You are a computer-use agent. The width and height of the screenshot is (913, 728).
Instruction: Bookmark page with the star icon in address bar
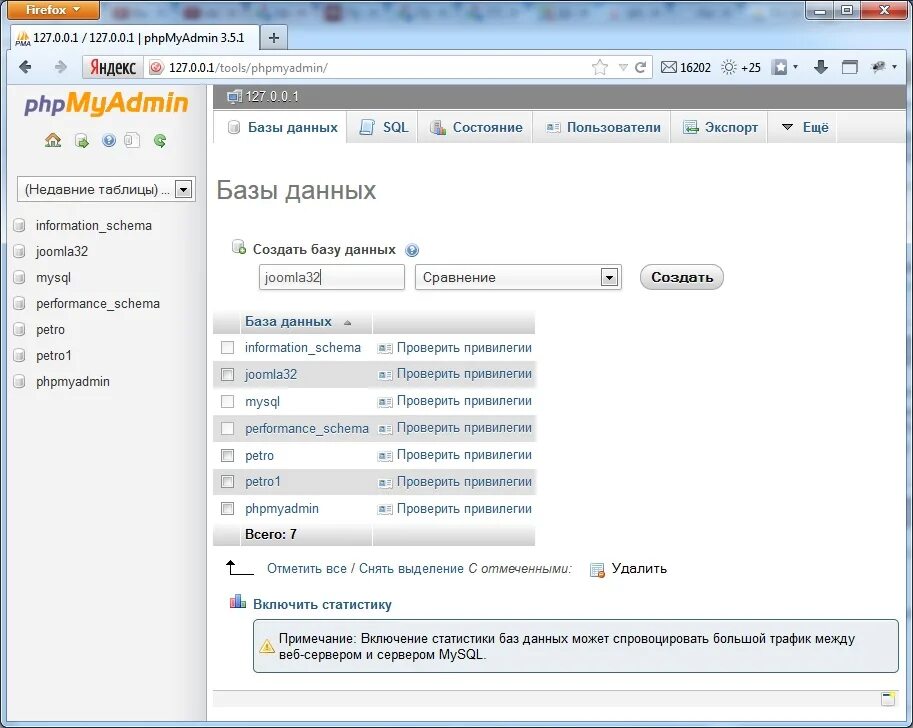coord(600,68)
